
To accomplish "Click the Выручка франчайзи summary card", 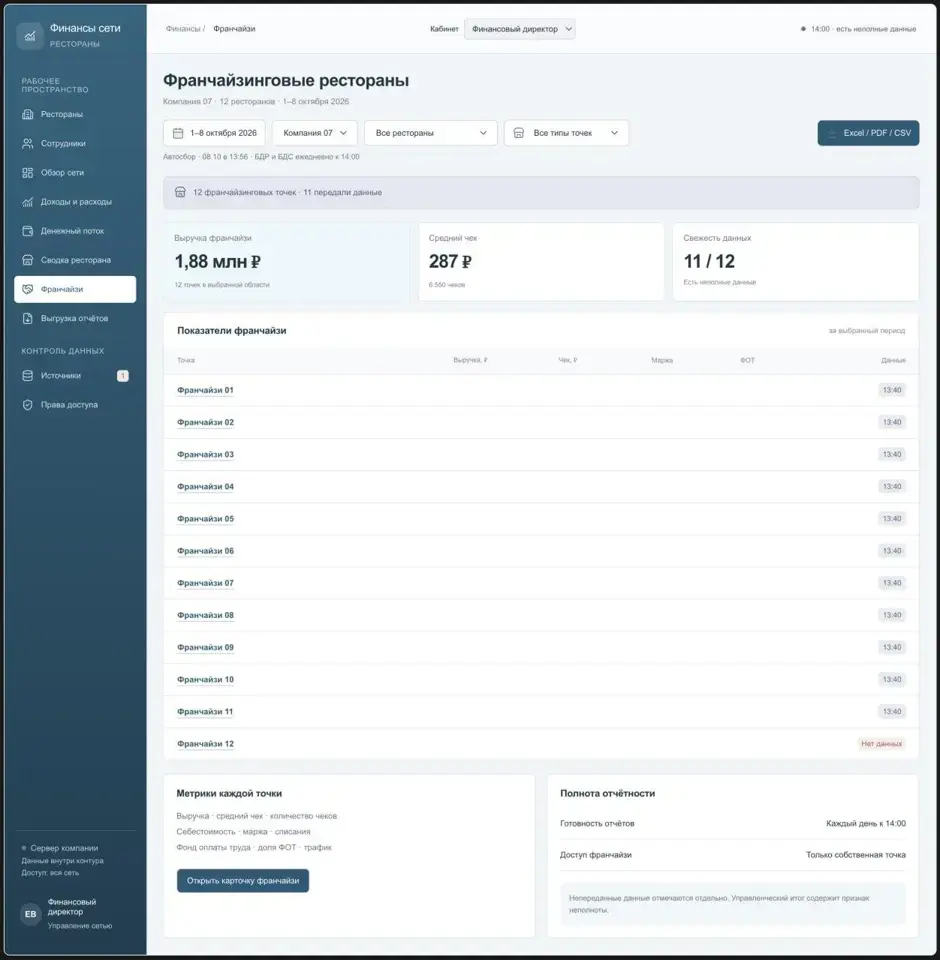I will pos(286,262).
